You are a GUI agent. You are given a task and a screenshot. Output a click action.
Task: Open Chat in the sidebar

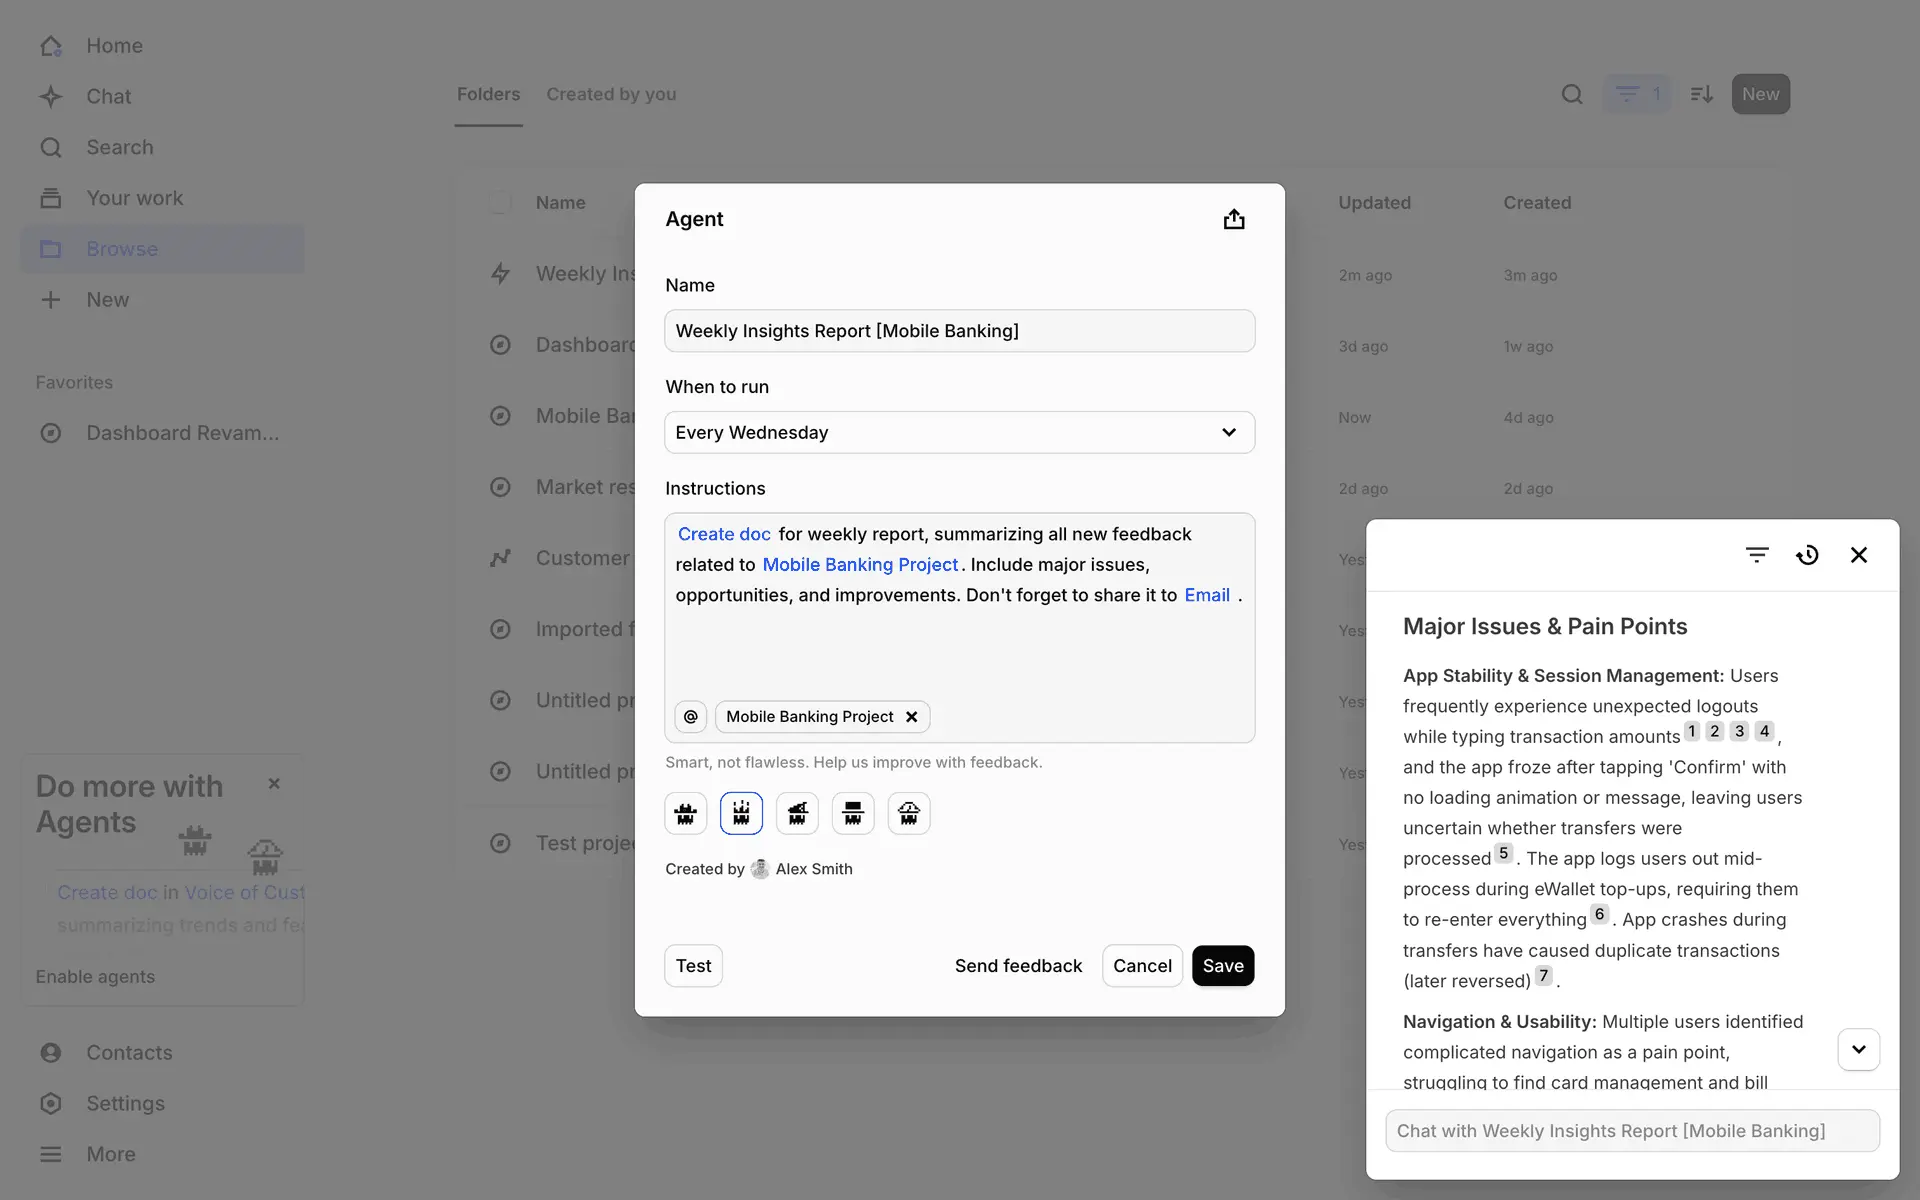click(108, 96)
